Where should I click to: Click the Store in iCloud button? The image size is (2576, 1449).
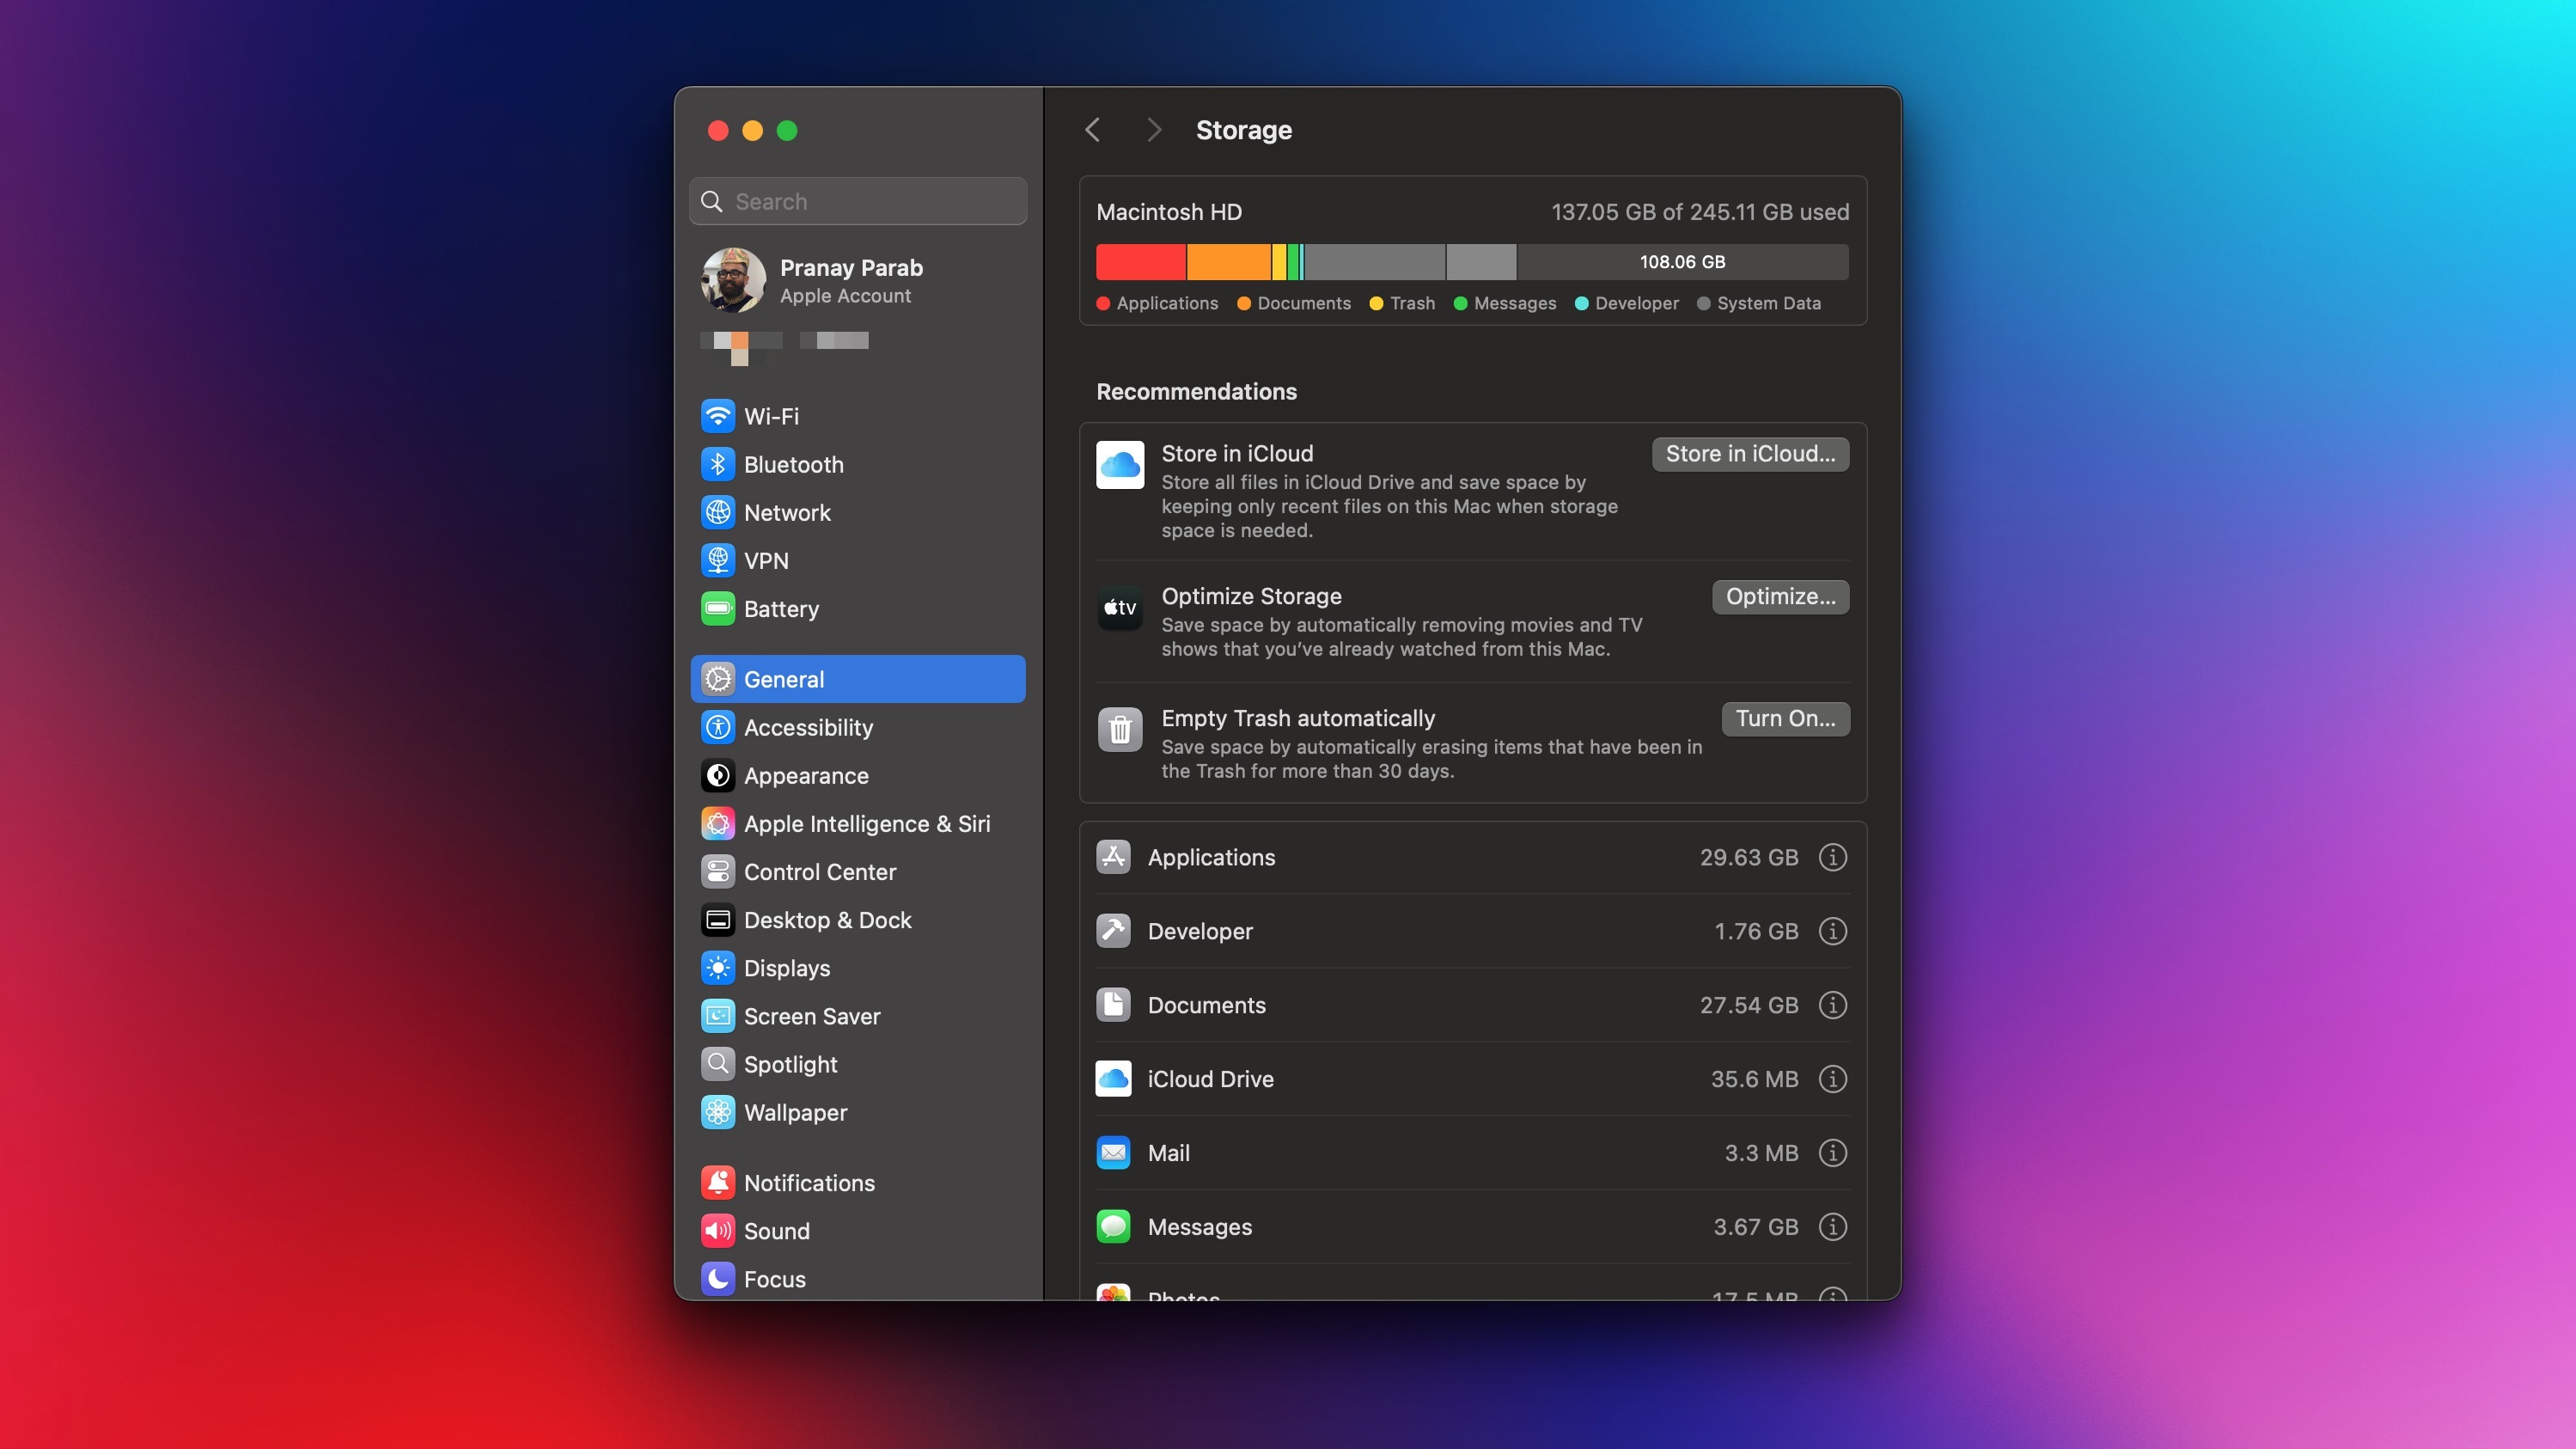click(x=1750, y=454)
